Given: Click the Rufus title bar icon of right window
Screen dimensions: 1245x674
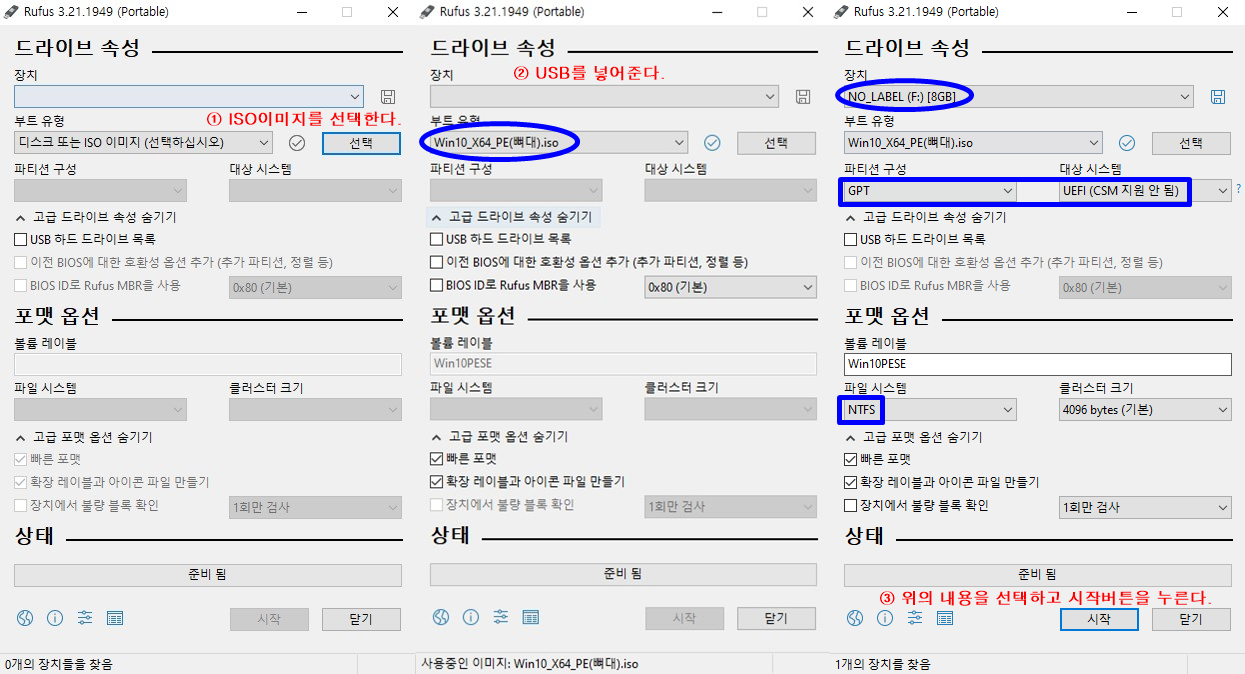Looking at the screenshot, I should (x=842, y=12).
